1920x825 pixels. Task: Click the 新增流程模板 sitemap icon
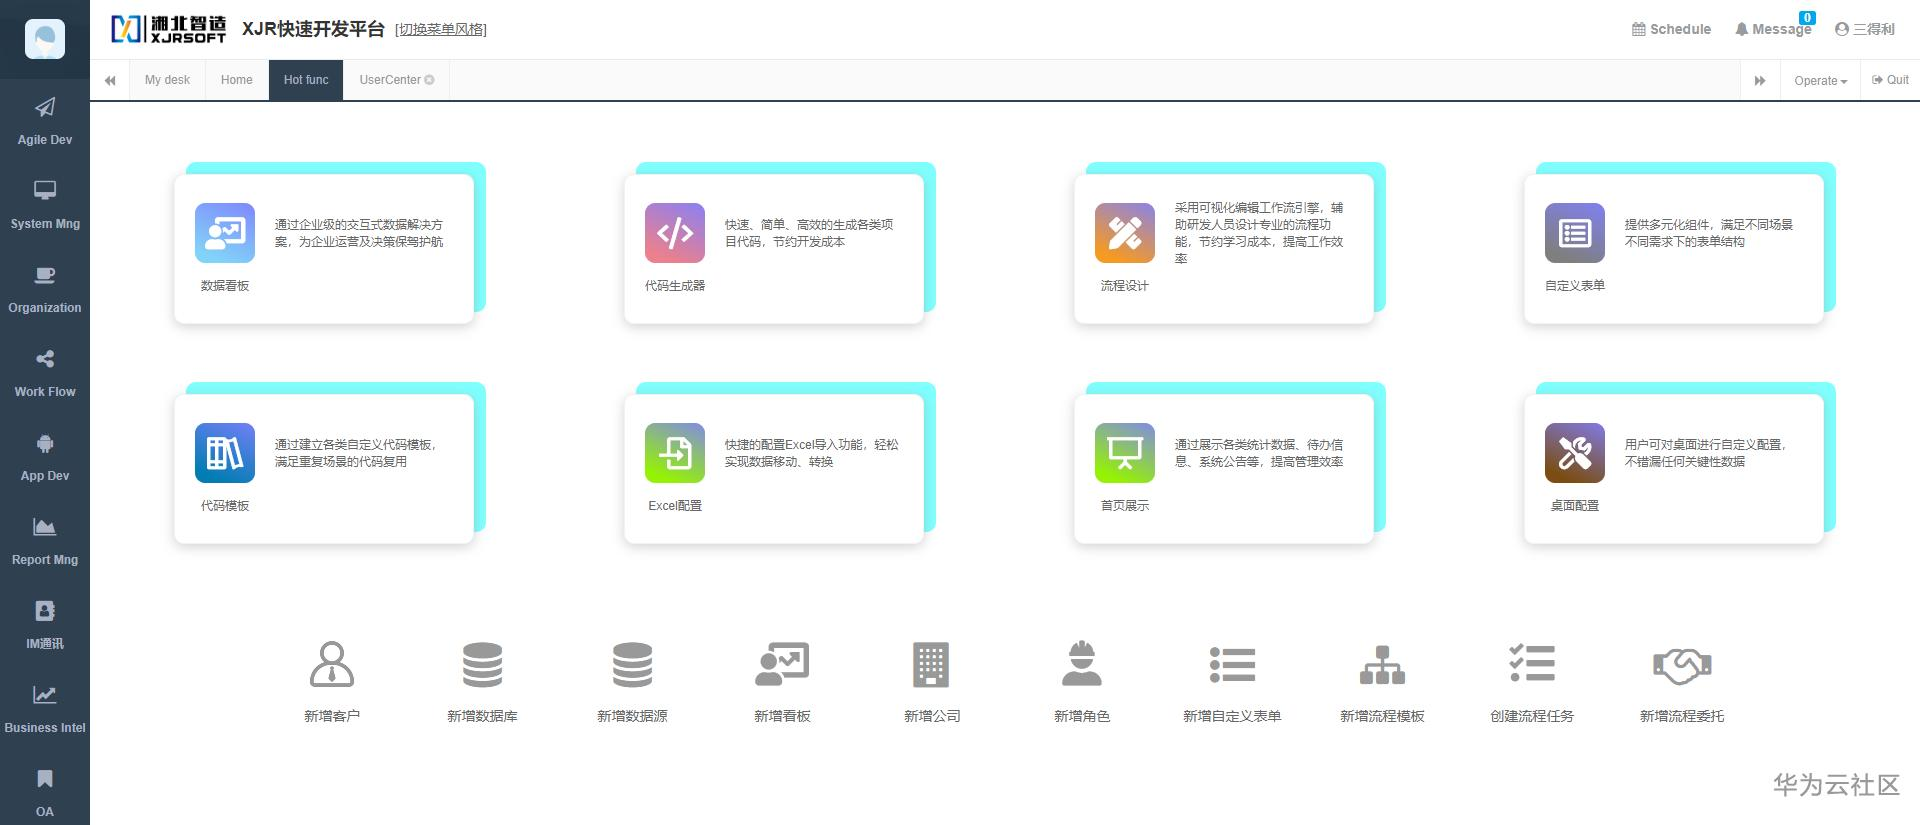click(x=1382, y=665)
